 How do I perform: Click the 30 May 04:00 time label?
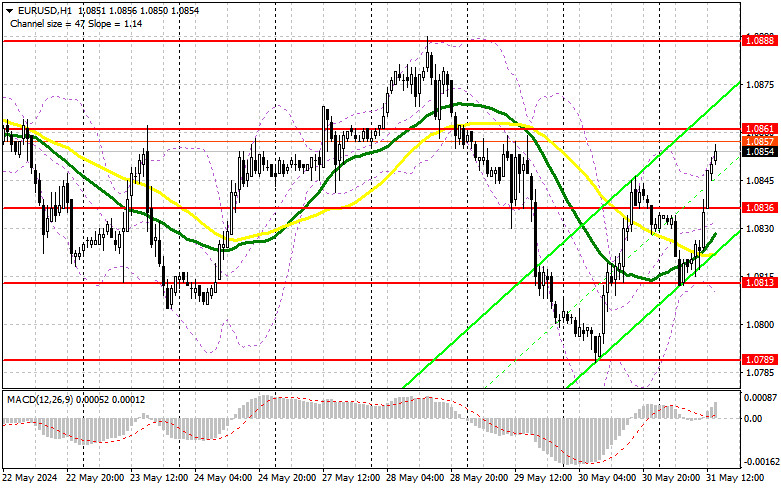point(607,478)
